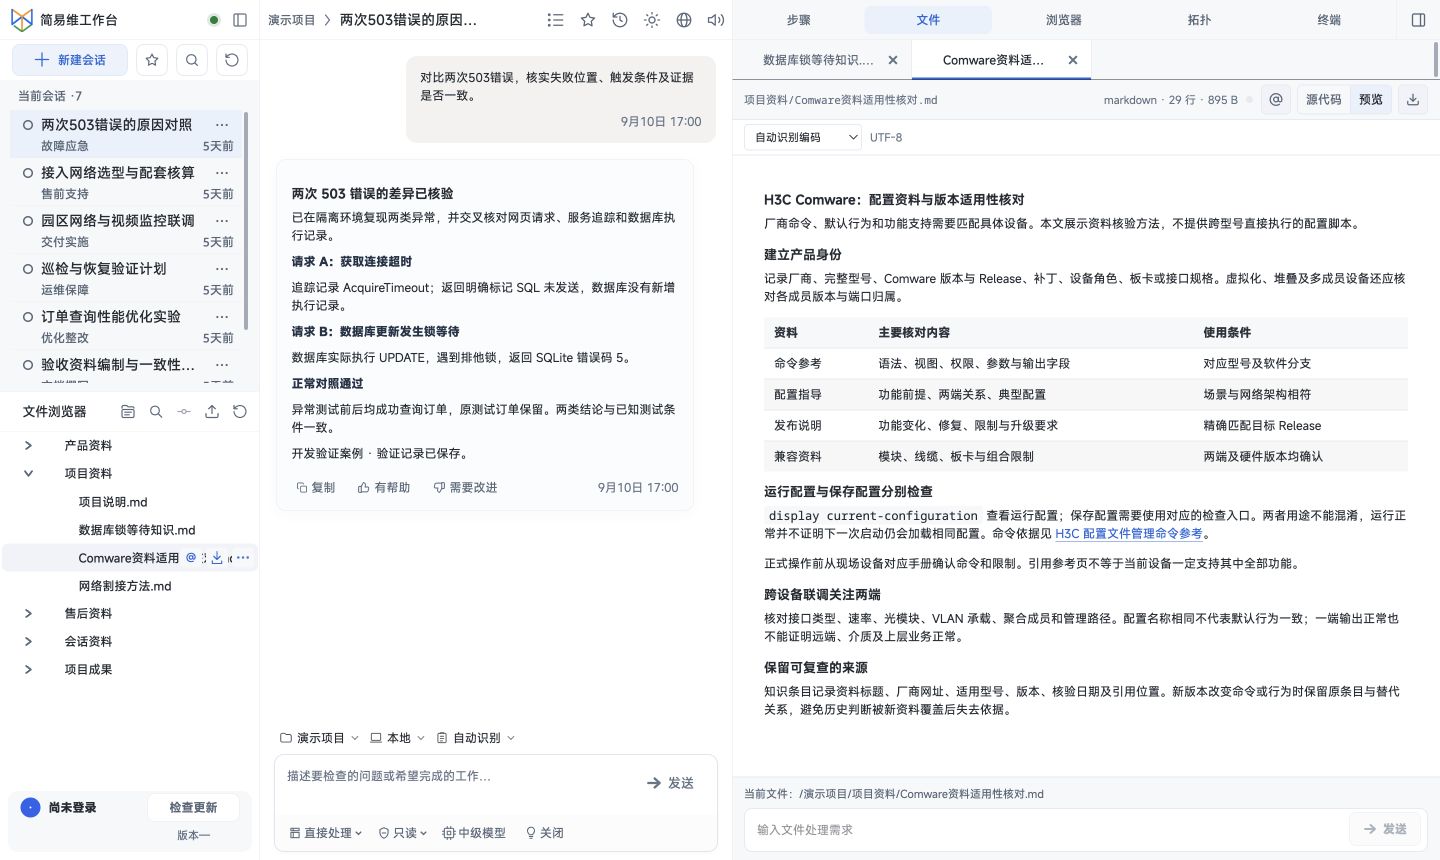The image size is (1440, 860).
Task: Open more options for 两次503错误的原因对照
Action: point(222,125)
